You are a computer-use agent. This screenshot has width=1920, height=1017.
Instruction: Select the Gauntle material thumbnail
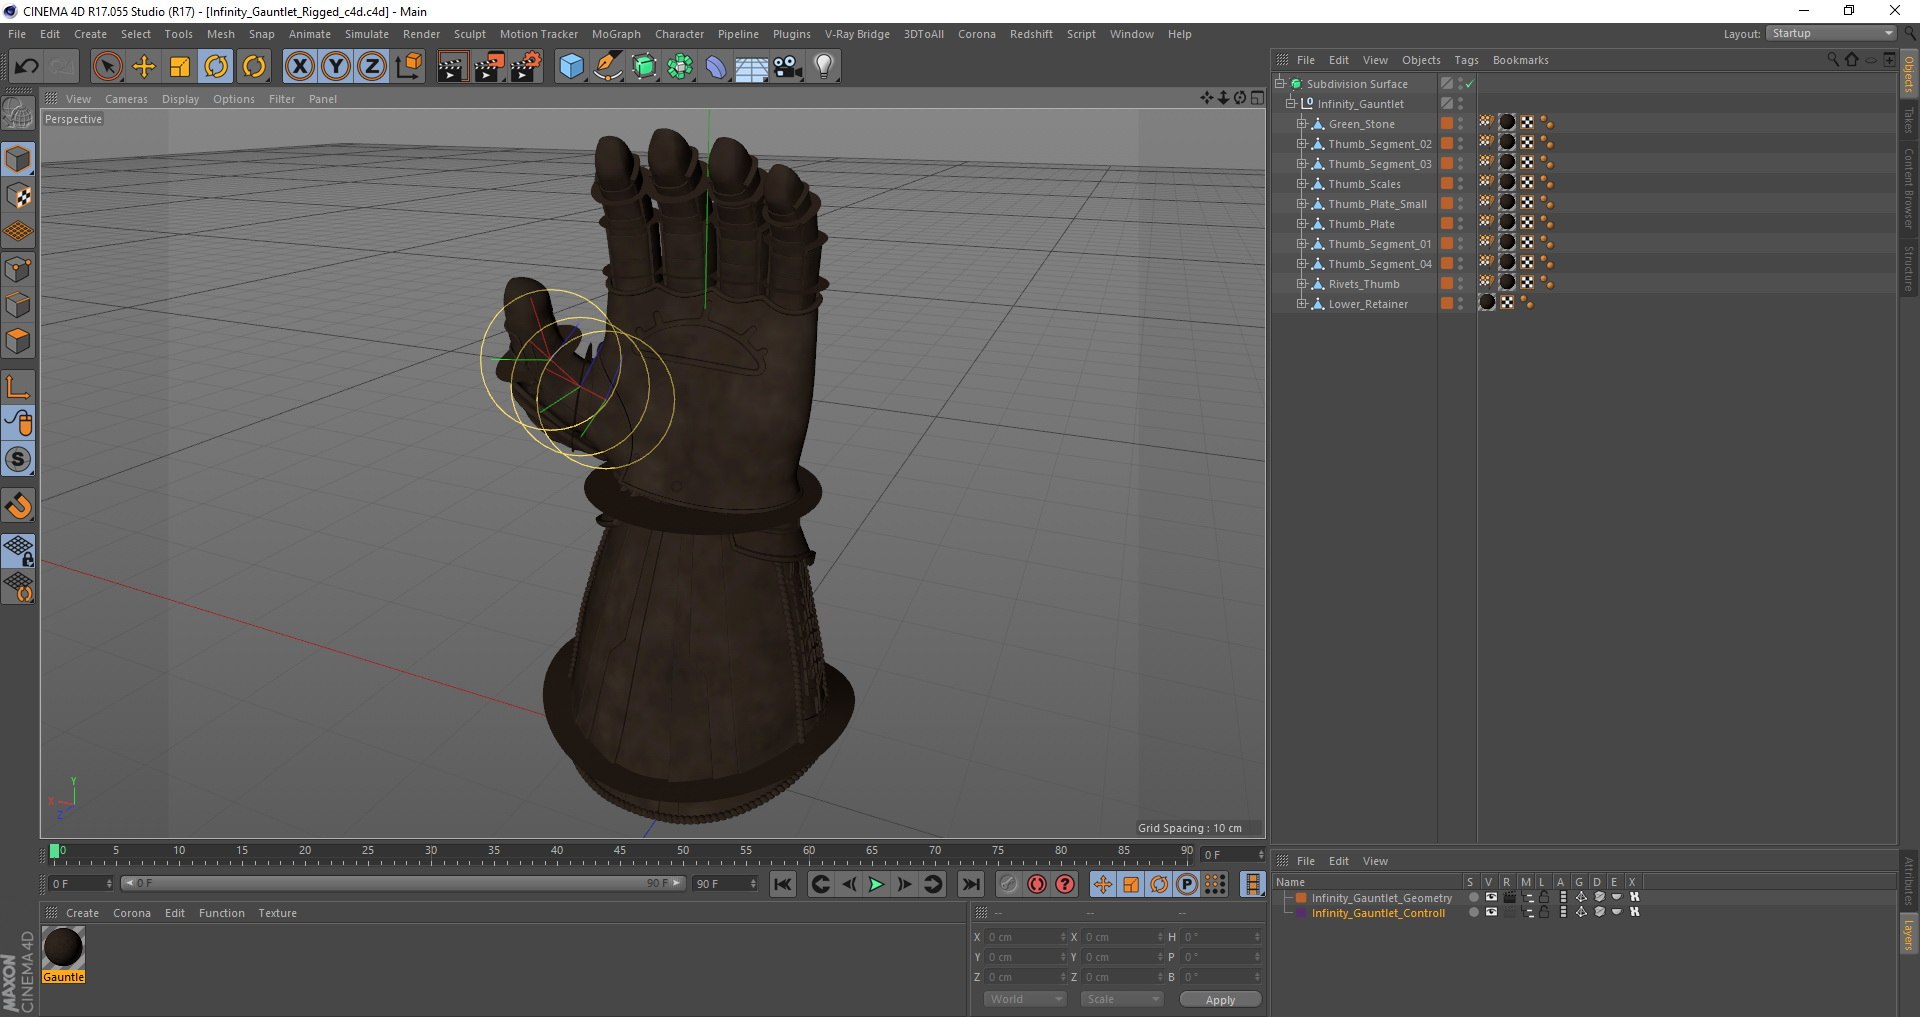[x=63, y=948]
